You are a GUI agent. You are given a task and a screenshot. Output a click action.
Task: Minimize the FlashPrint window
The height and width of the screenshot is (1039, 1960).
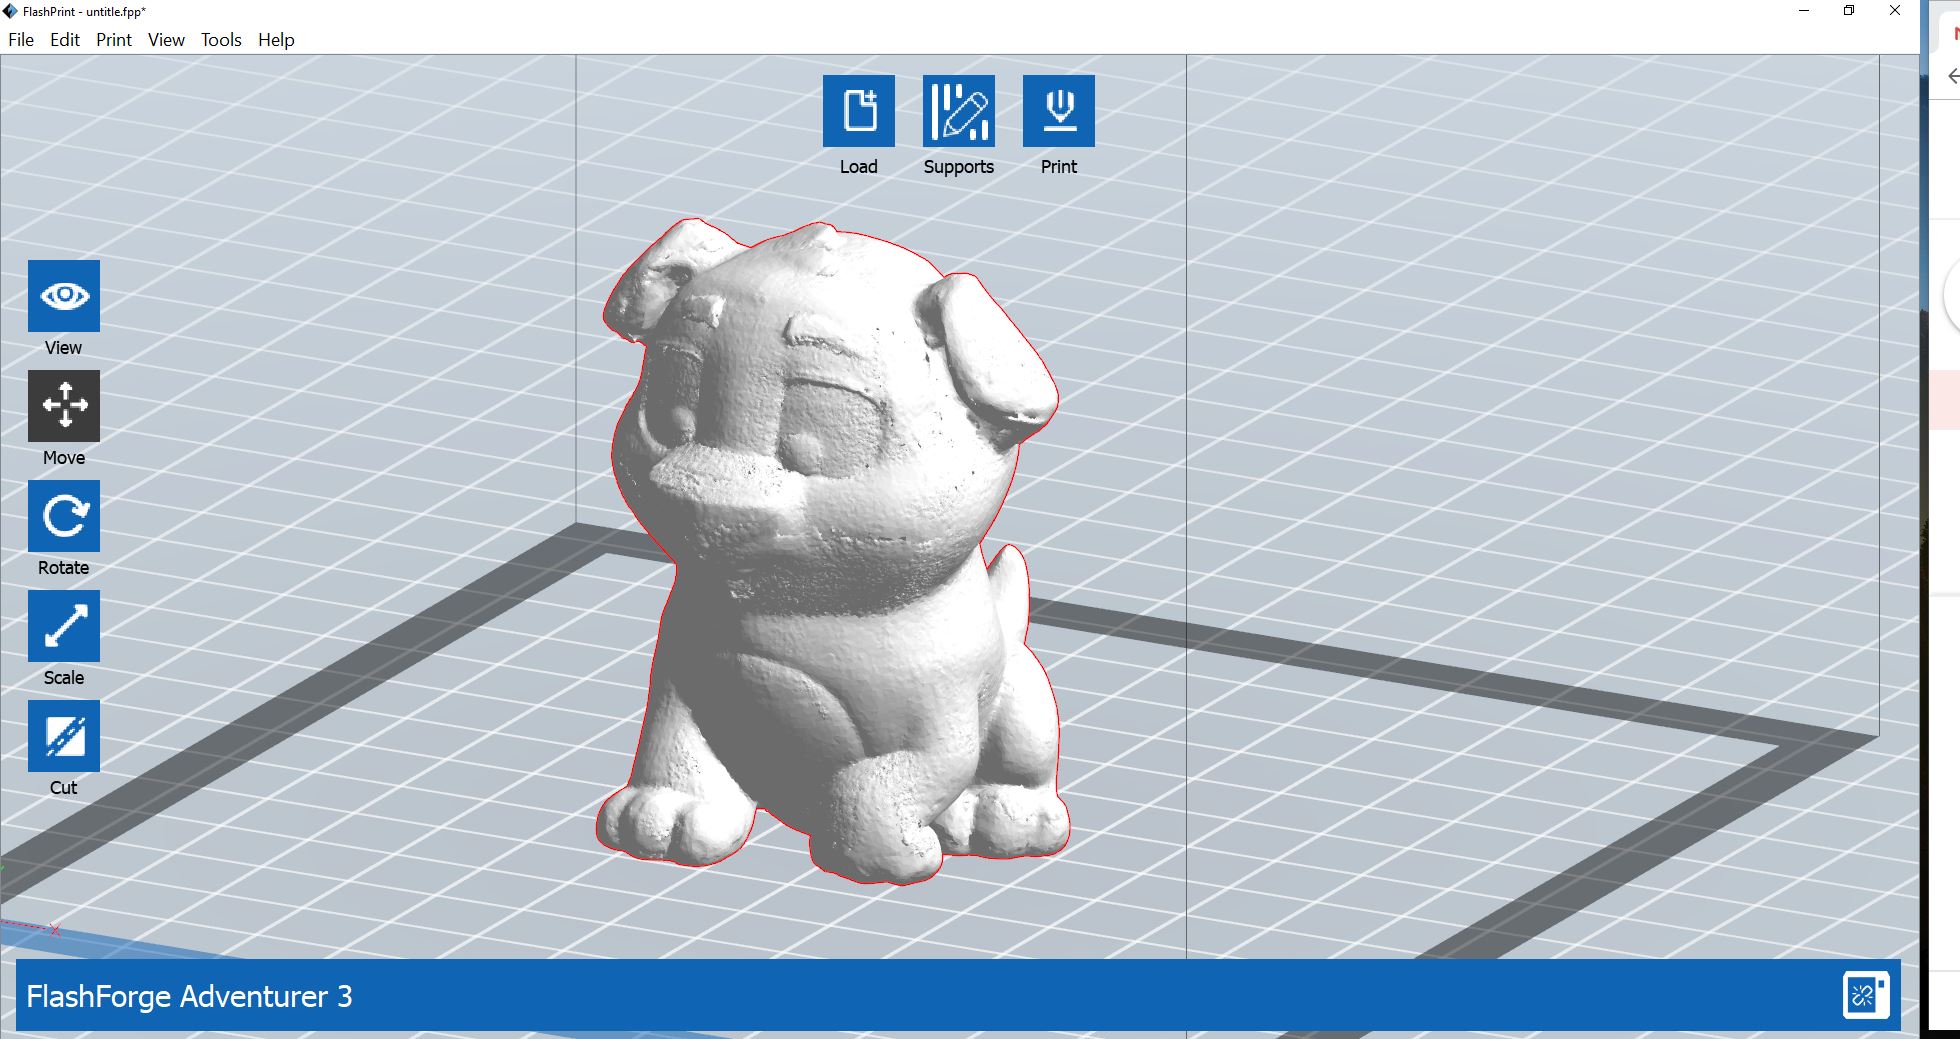(x=1804, y=11)
